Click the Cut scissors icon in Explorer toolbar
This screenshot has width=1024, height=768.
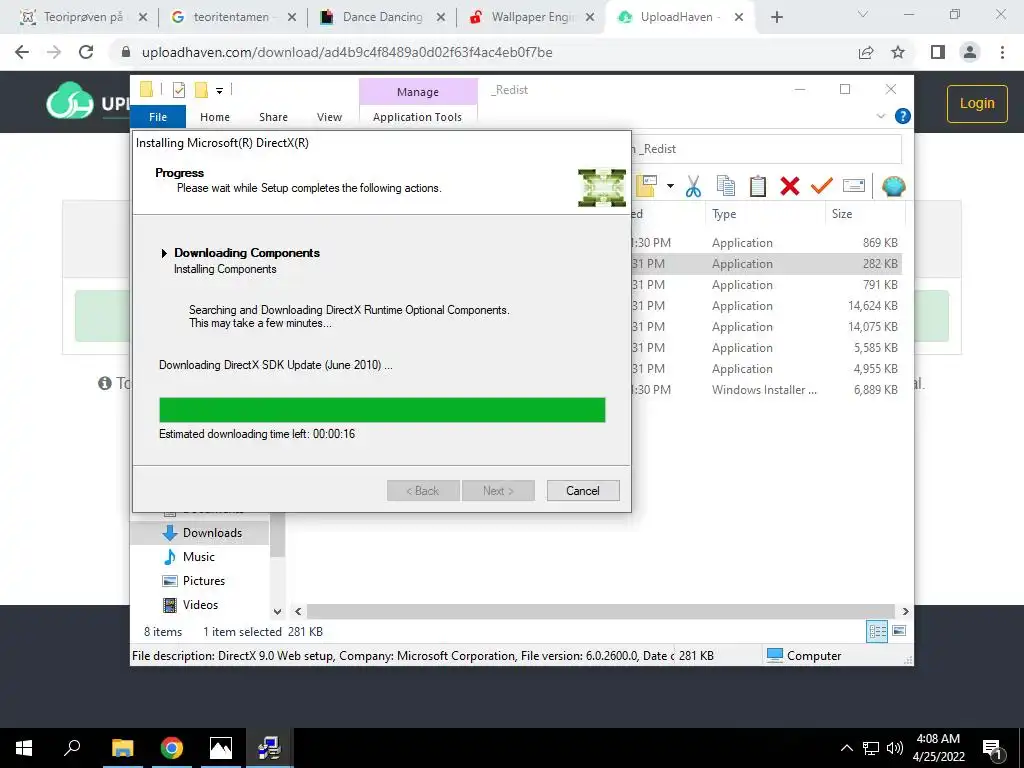pyautogui.click(x=693, y=186)
